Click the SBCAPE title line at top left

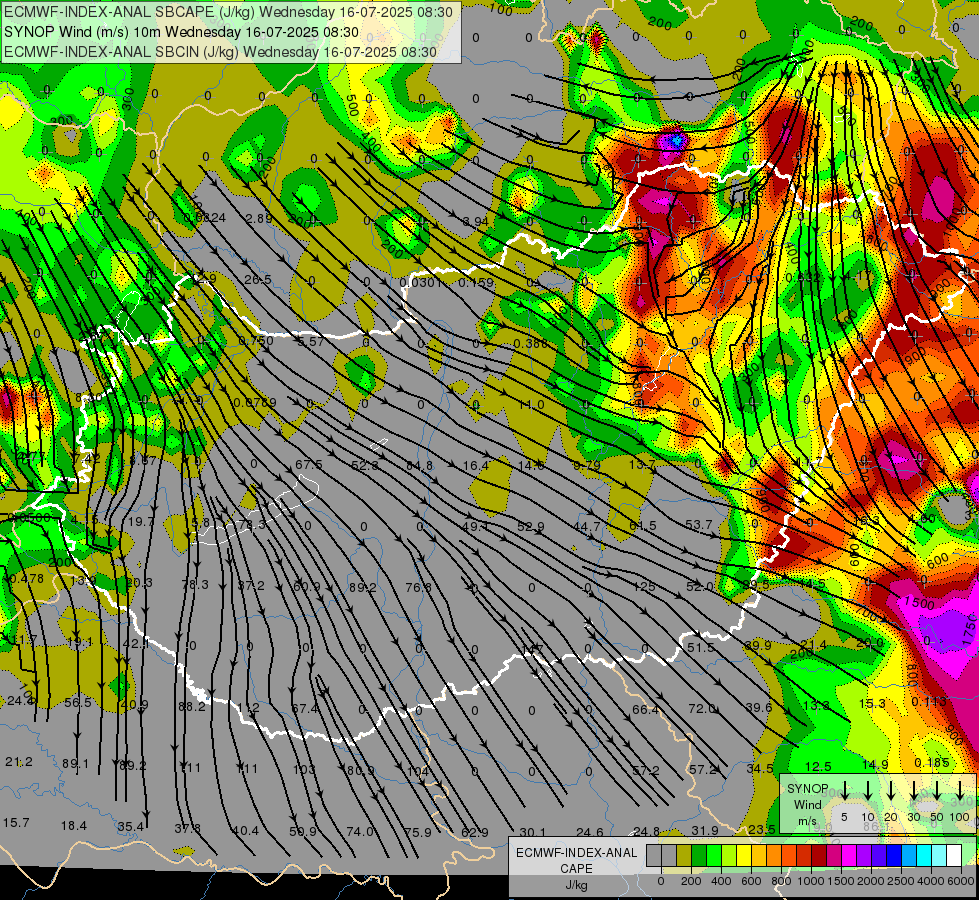(229, 12)
